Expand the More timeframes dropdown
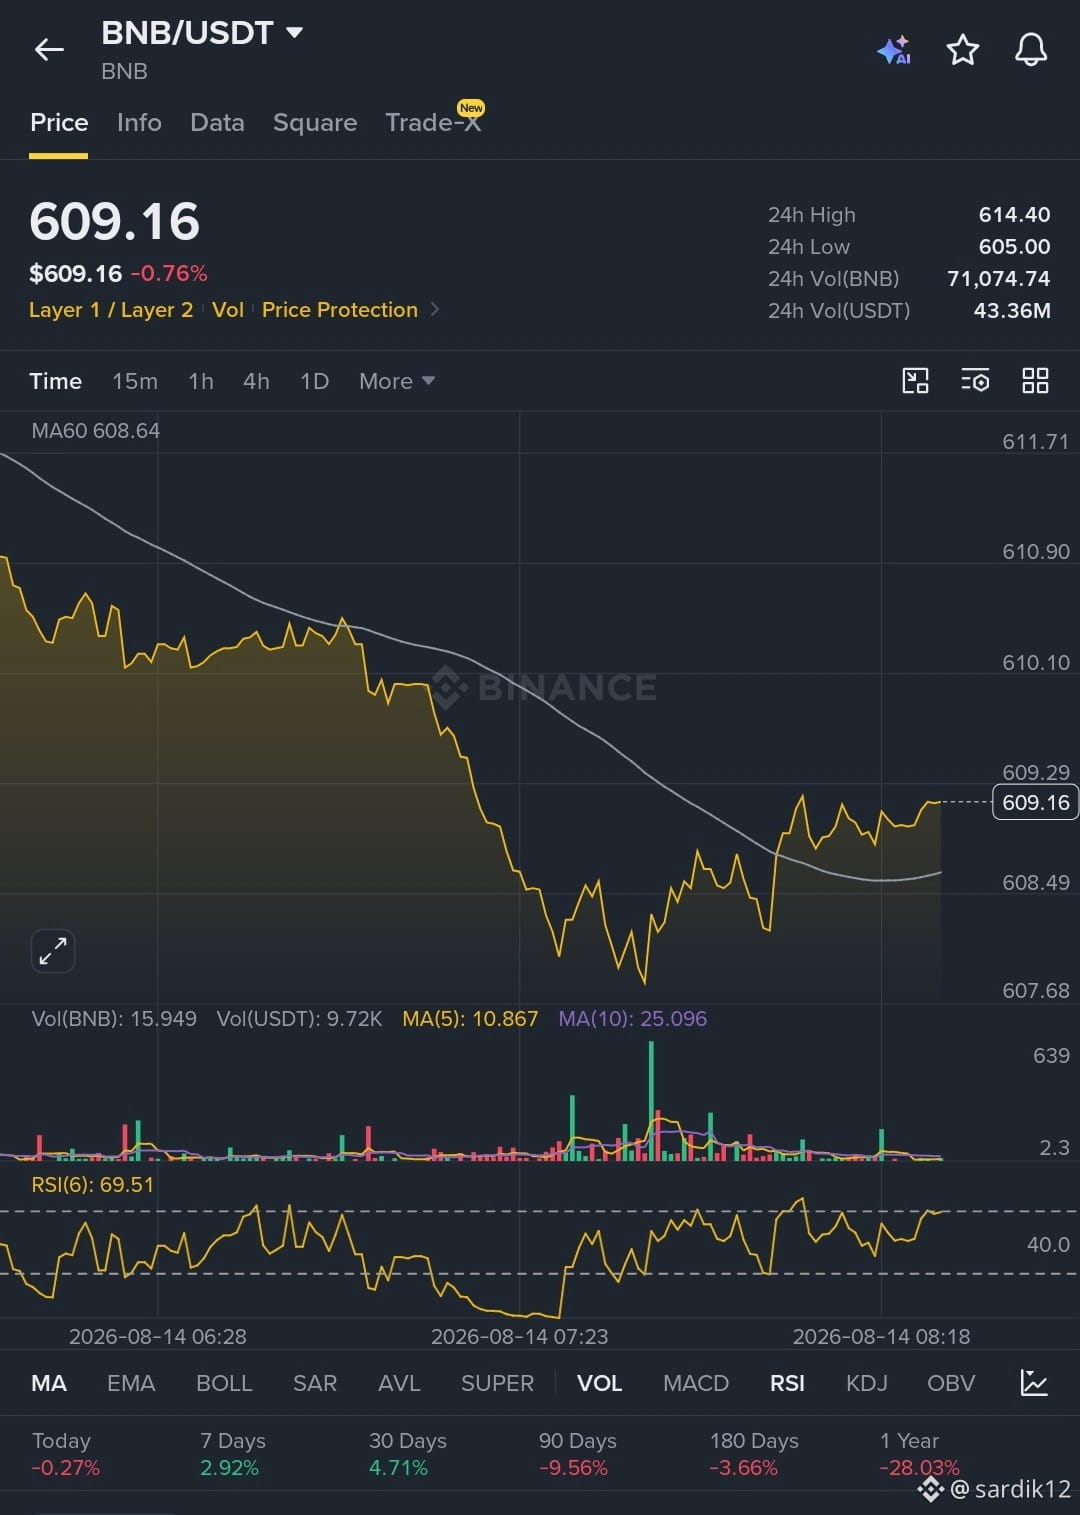Image resolution: width=1080 pixels, height=1515 pixels. (x=397, y=381)
